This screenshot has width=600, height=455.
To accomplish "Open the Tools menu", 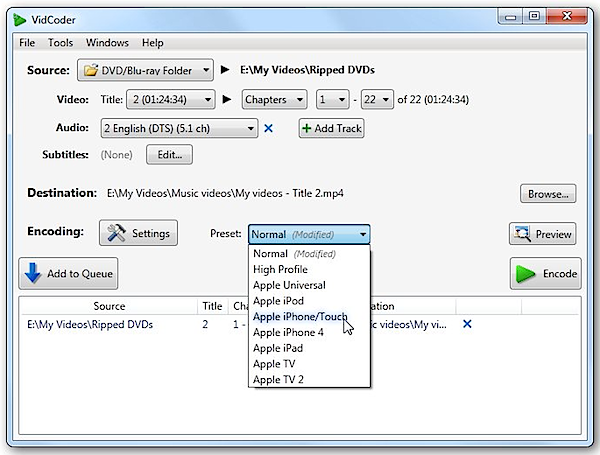I will point(60,42).
